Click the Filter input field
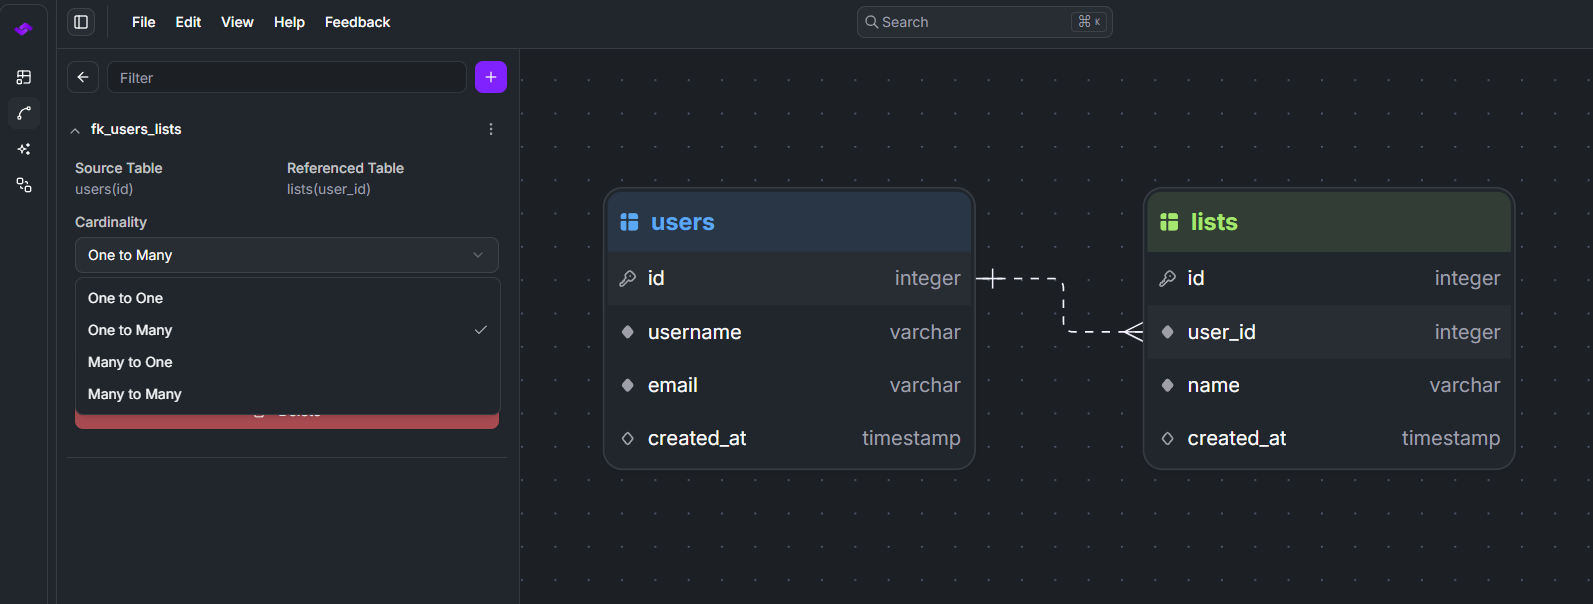 pyautogui.click(x=287, y=77)
